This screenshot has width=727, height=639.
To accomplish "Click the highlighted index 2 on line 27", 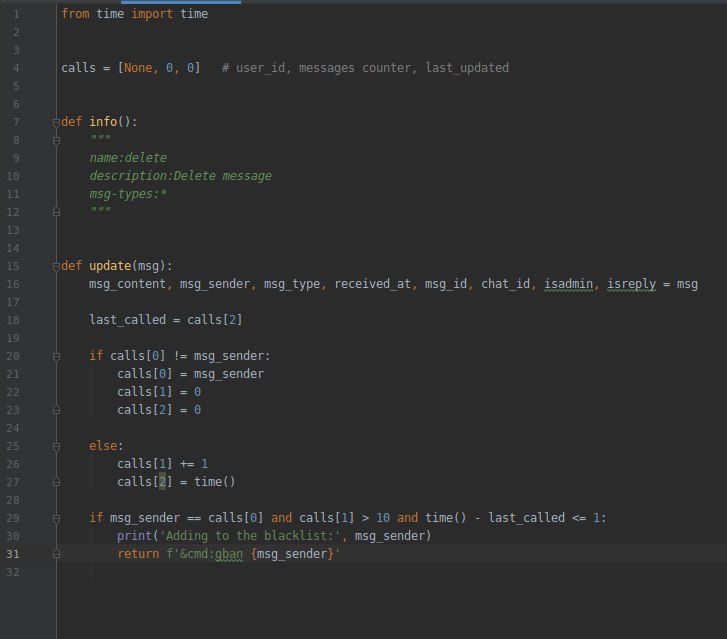I will (162, 482).
